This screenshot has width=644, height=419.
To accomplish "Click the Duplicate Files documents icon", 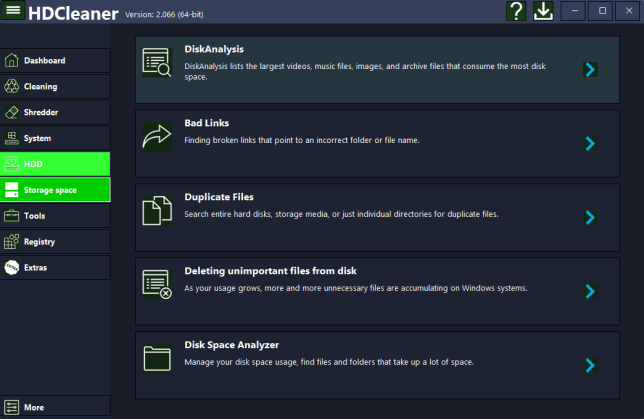I will click(157, 210).
